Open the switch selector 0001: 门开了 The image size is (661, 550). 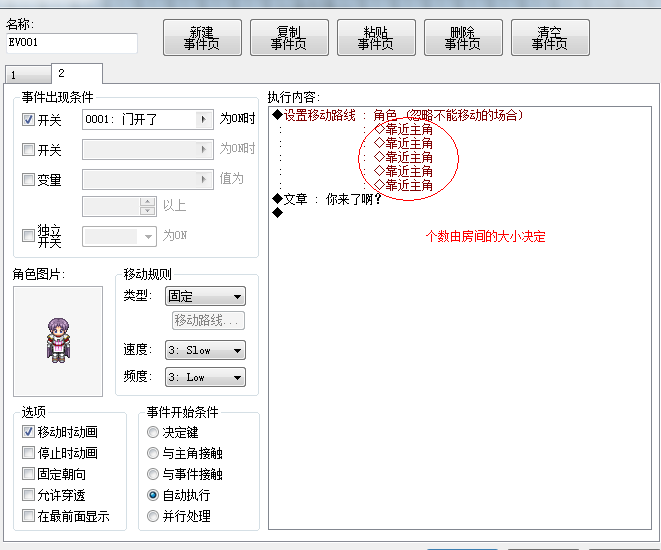(x=148, y=120)
